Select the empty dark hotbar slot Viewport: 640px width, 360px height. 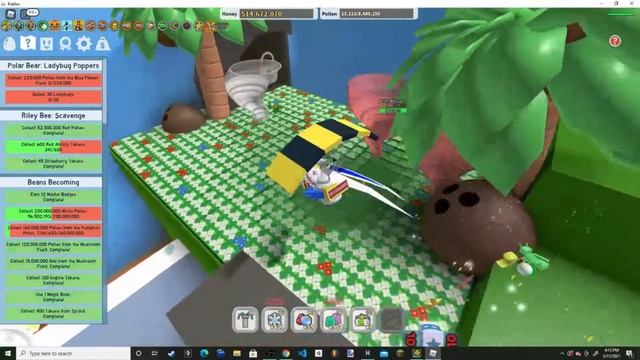click(x=392, y=320)
